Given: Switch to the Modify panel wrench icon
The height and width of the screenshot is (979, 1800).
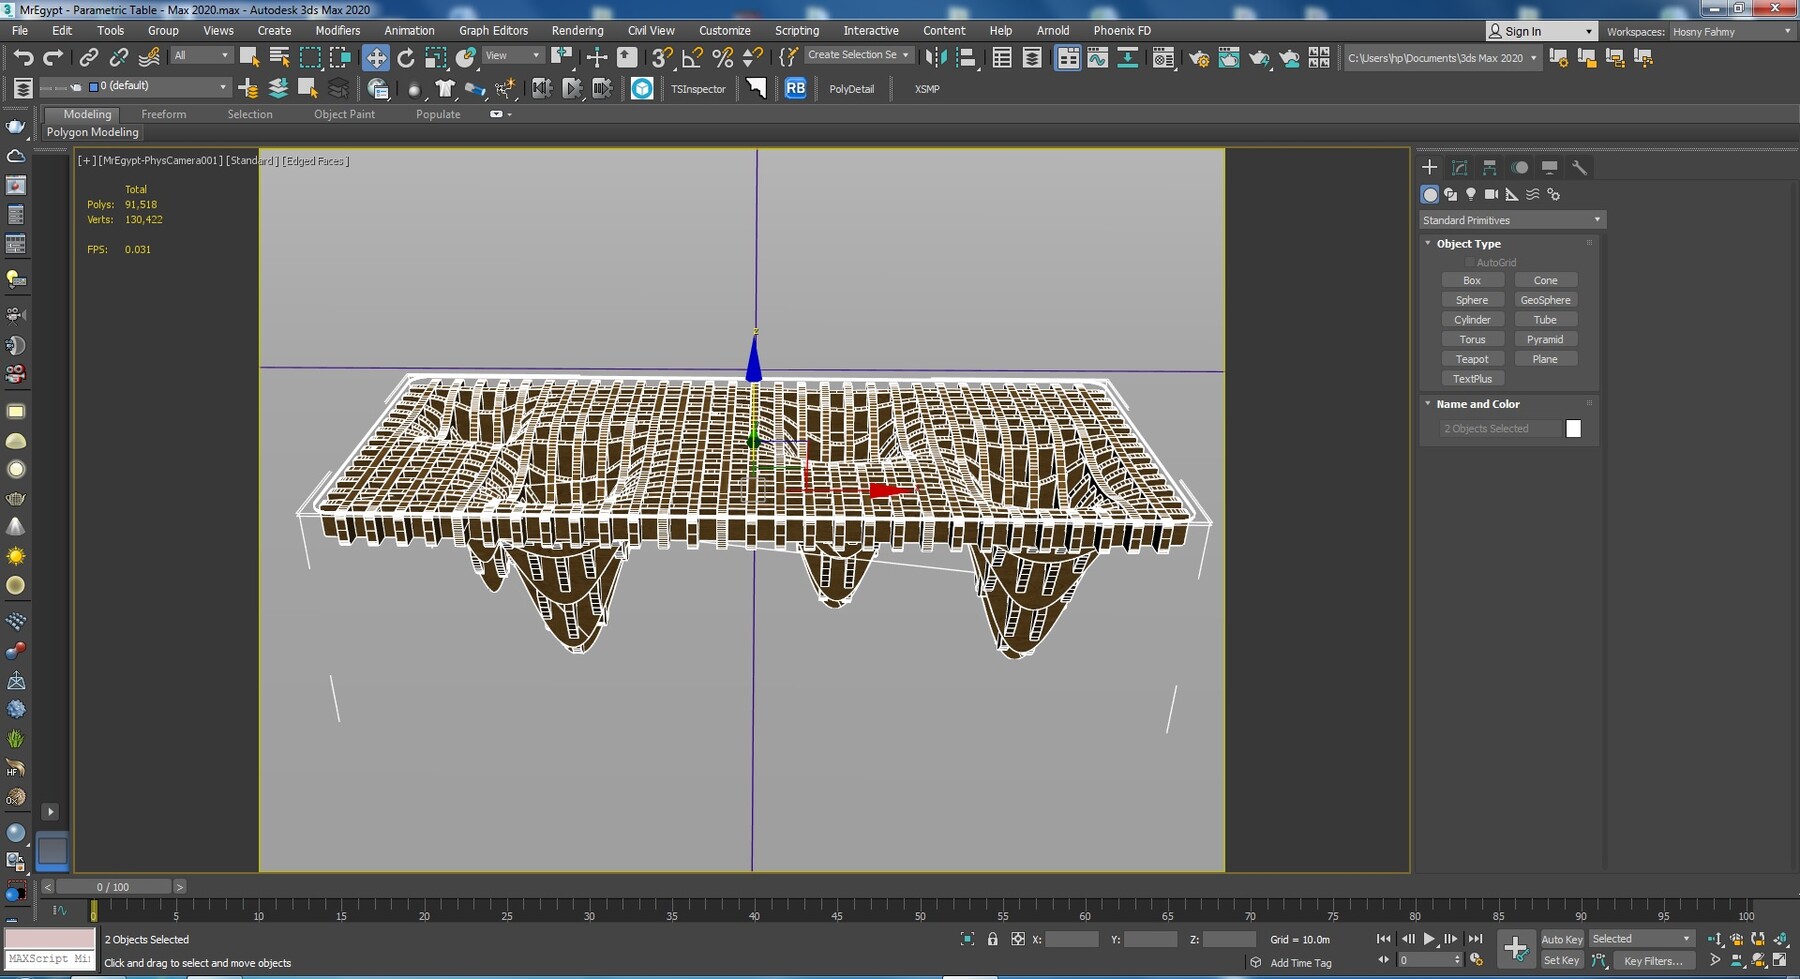Looking at the screenshot, I should (1580, 167).
